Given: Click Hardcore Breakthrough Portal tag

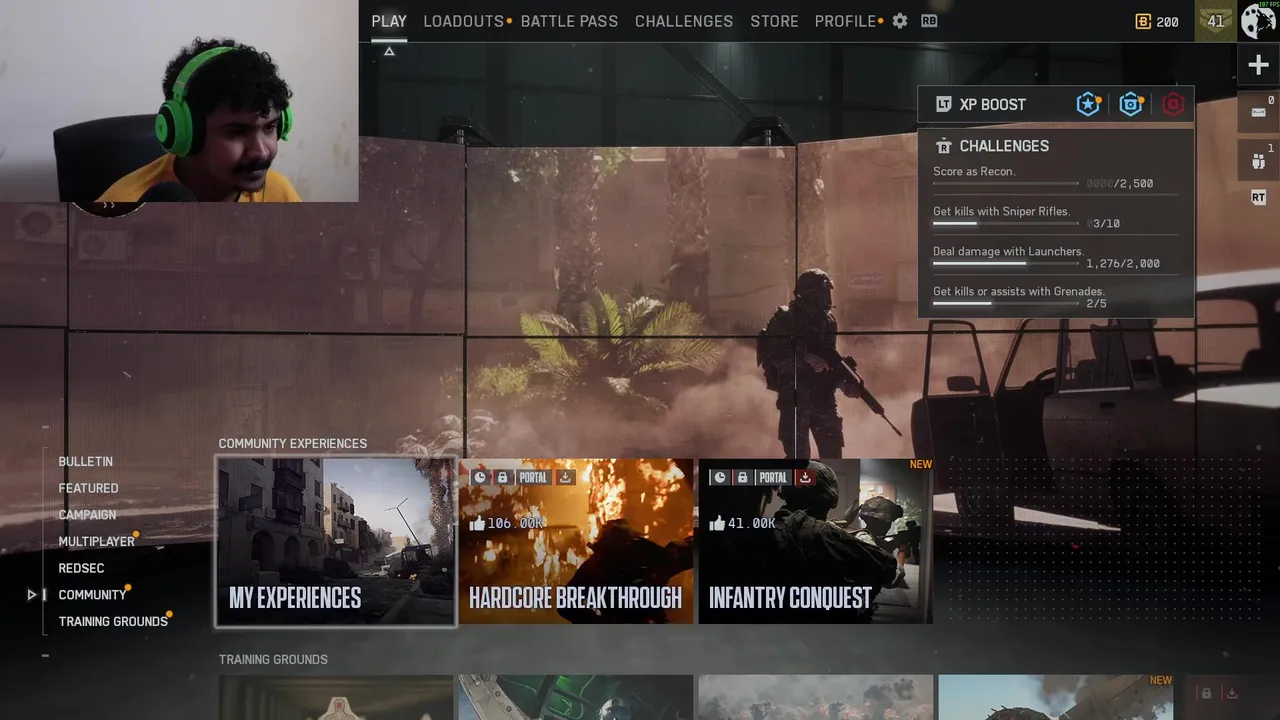Looking at the screenshot, I should [533, 478].
